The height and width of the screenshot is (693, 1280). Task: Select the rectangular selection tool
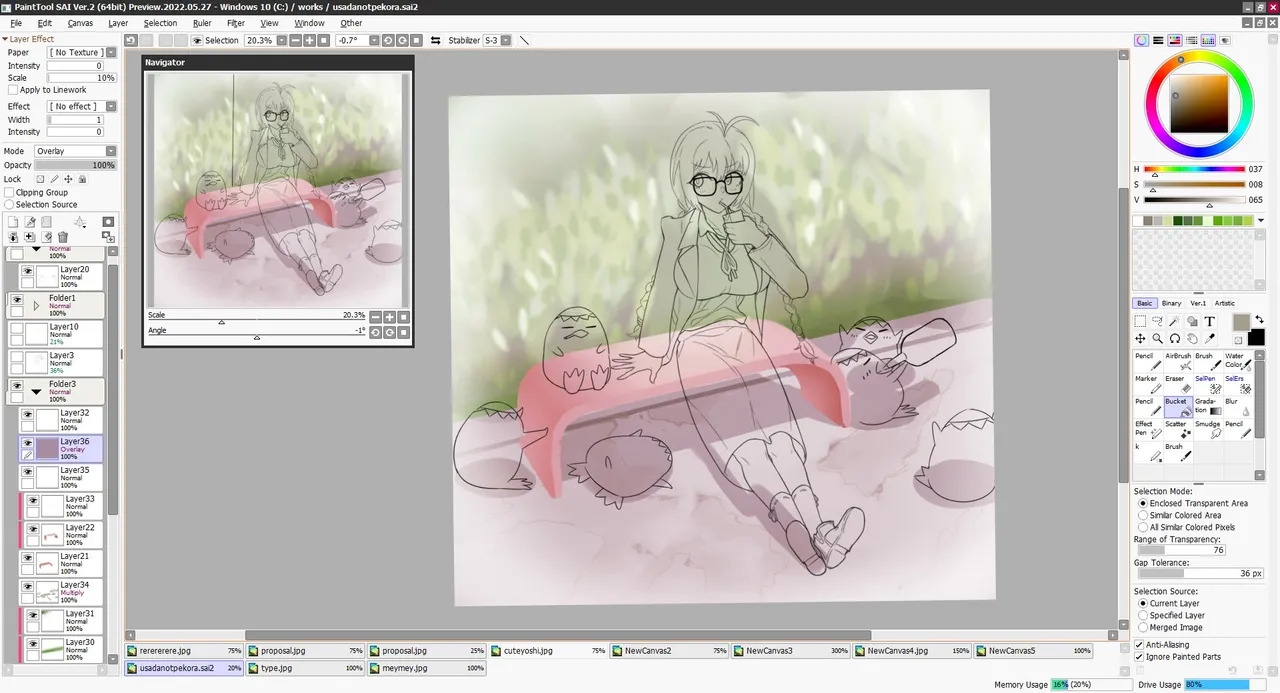(x=1140, y=322)
